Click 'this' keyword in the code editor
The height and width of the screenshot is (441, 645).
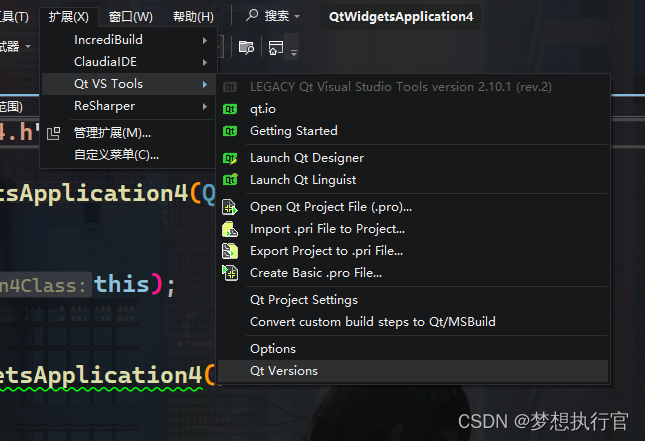[121, 284]
